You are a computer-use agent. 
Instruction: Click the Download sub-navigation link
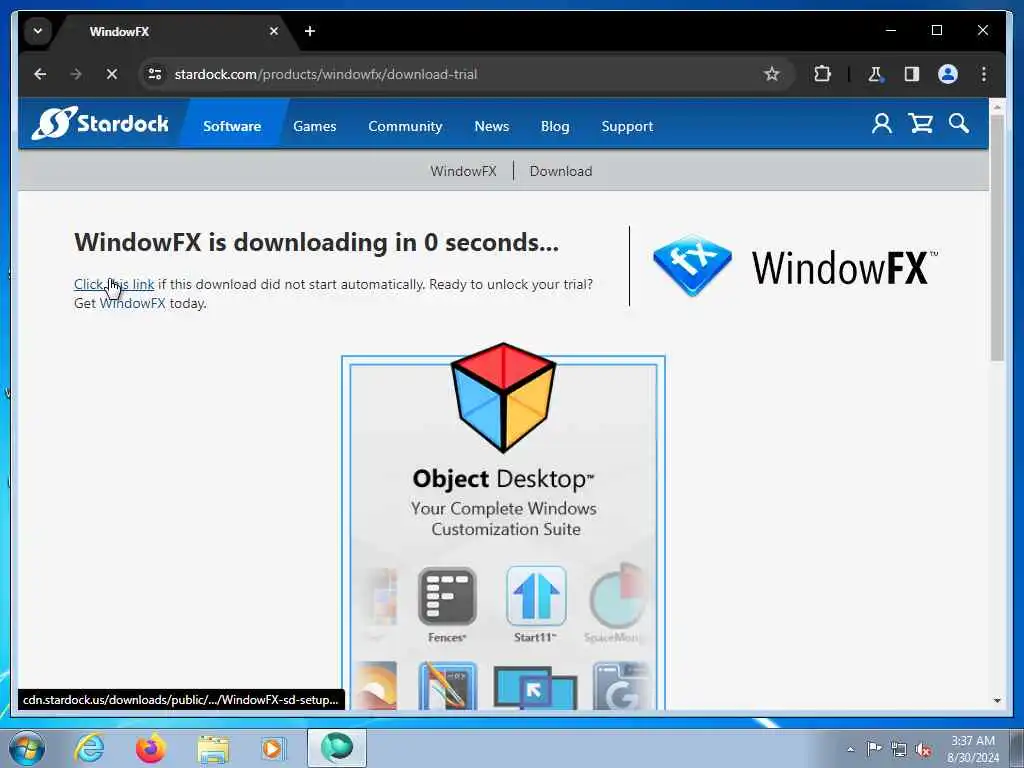[x=561, y=171]
